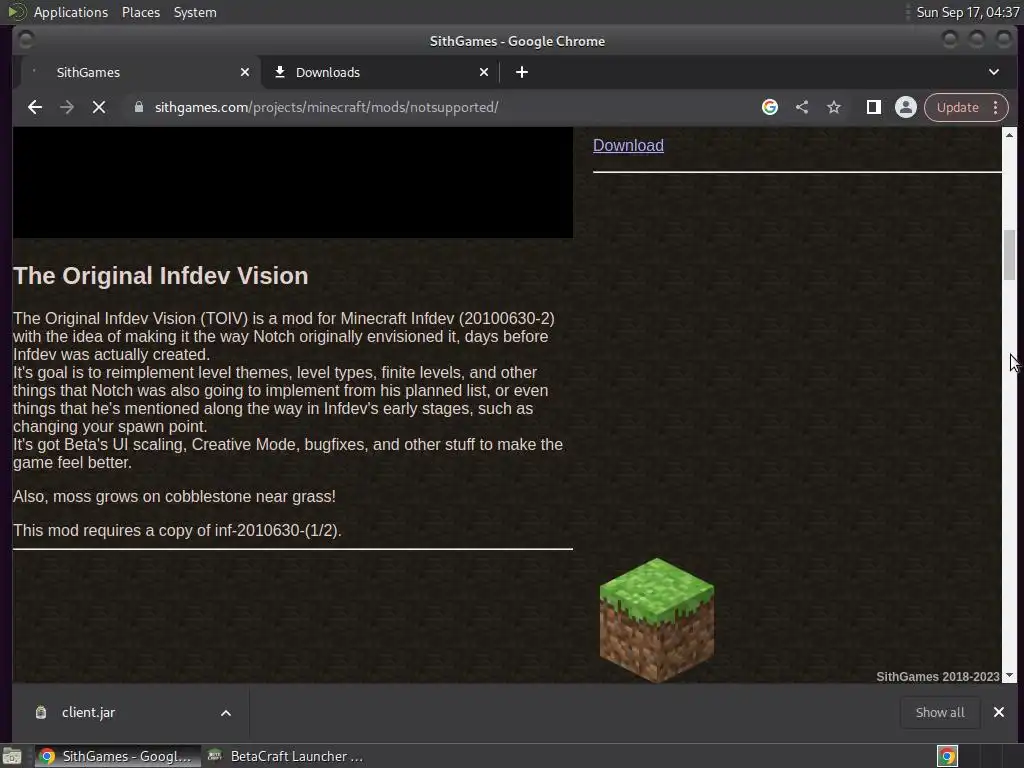The image size is (1024, 768).
Task: Bookmark this page with the star
Action: coord(834,107)
